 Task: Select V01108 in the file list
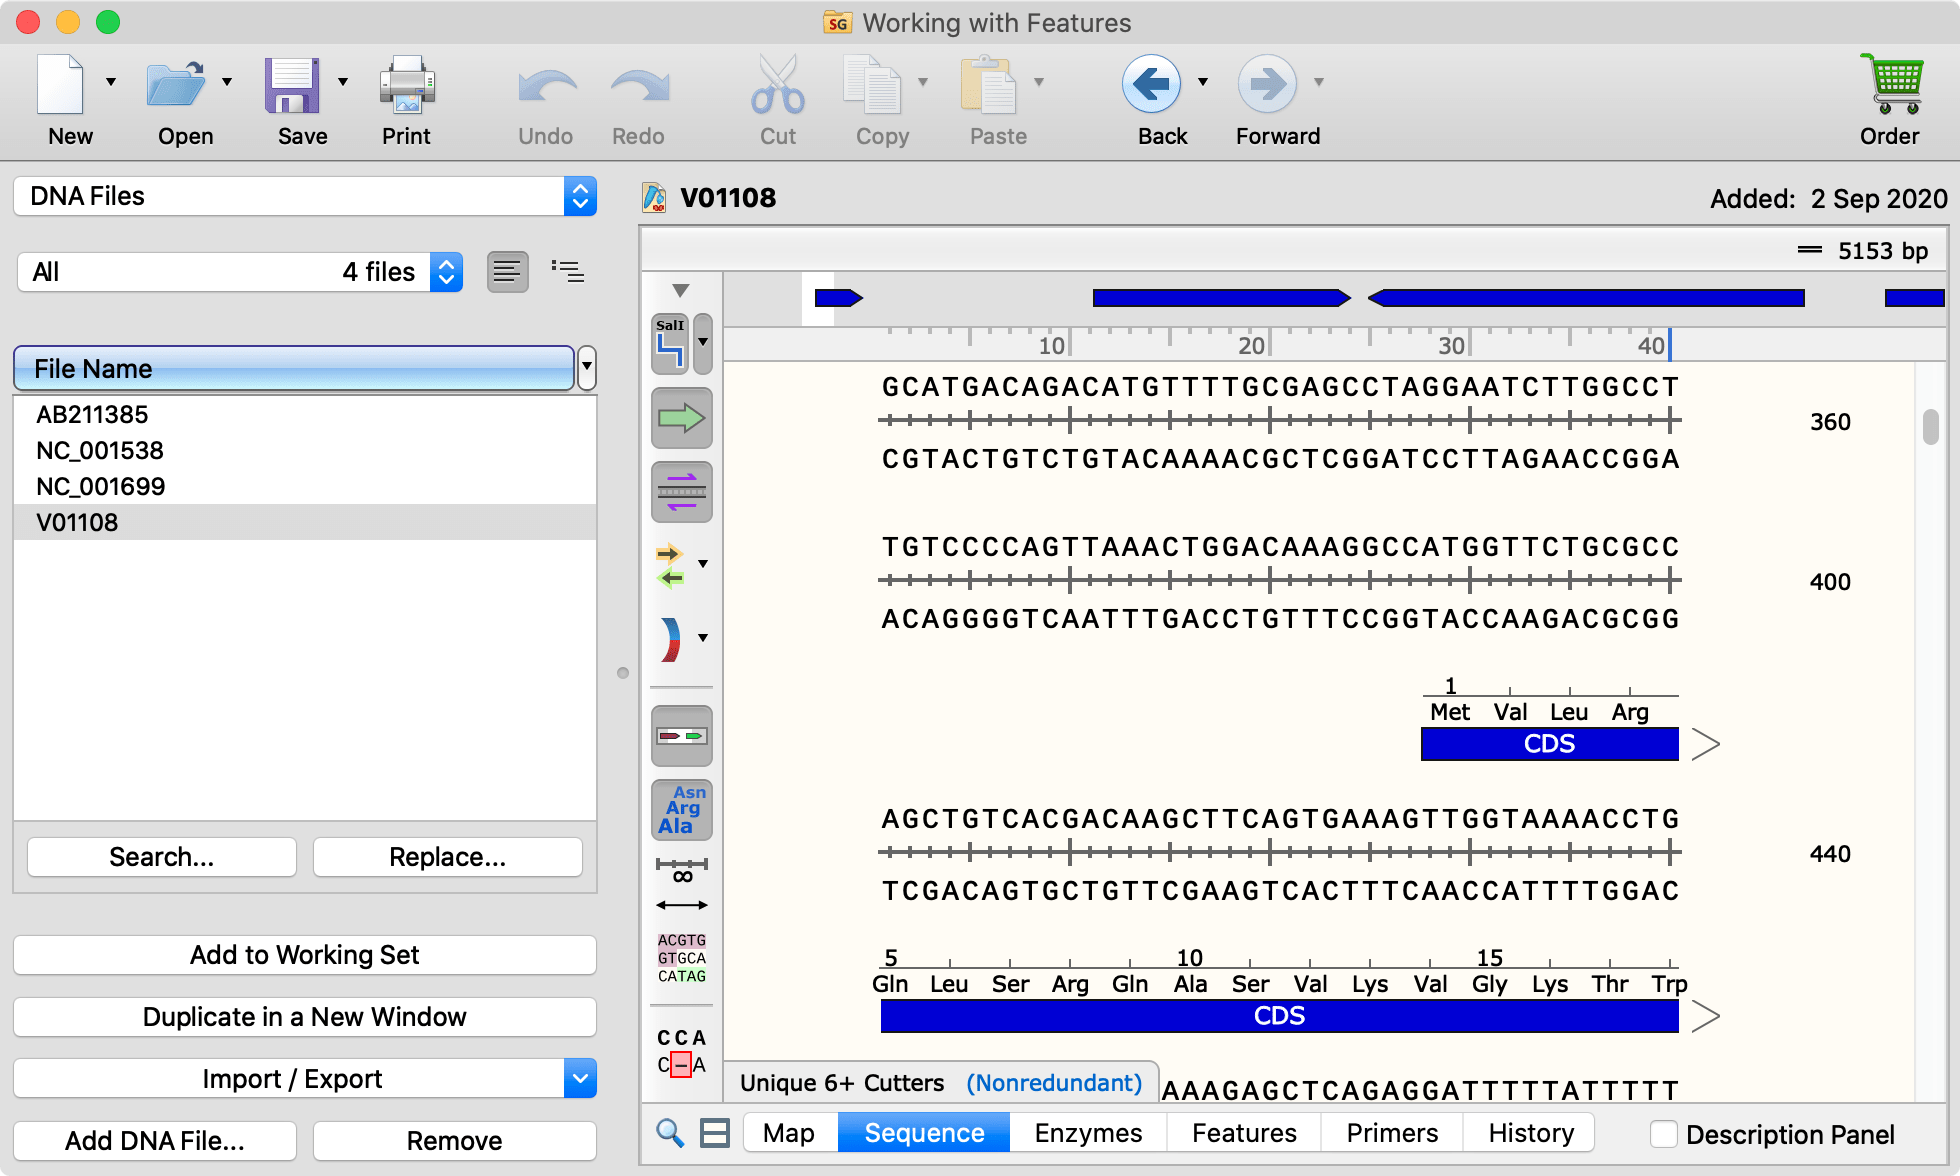77,521
